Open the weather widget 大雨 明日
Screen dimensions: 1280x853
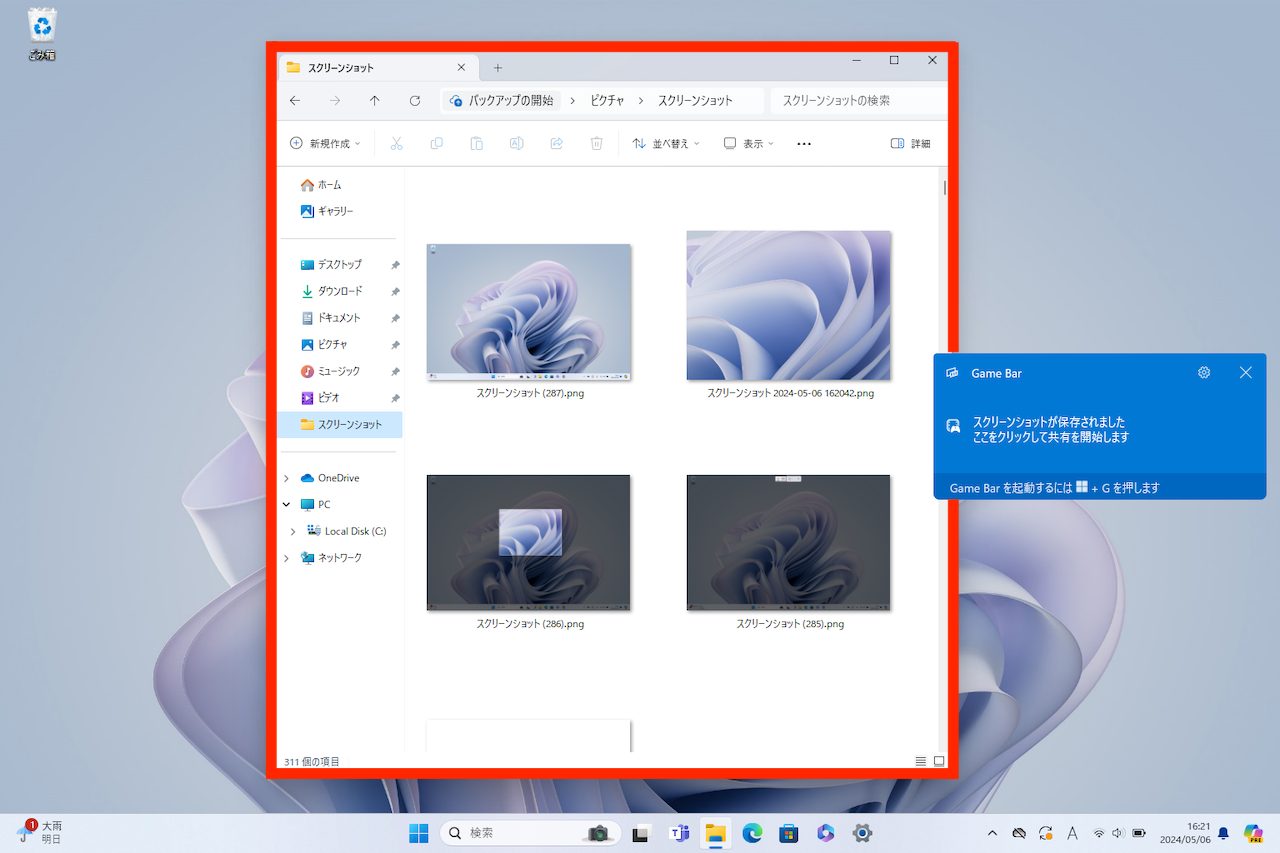point(40,833)
